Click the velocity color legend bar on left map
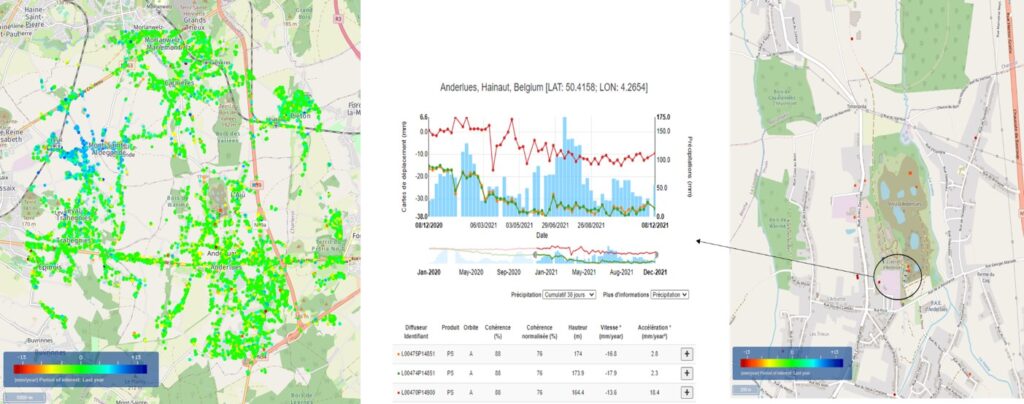This screenshot has width=1024, height=404. coord(80,369)
